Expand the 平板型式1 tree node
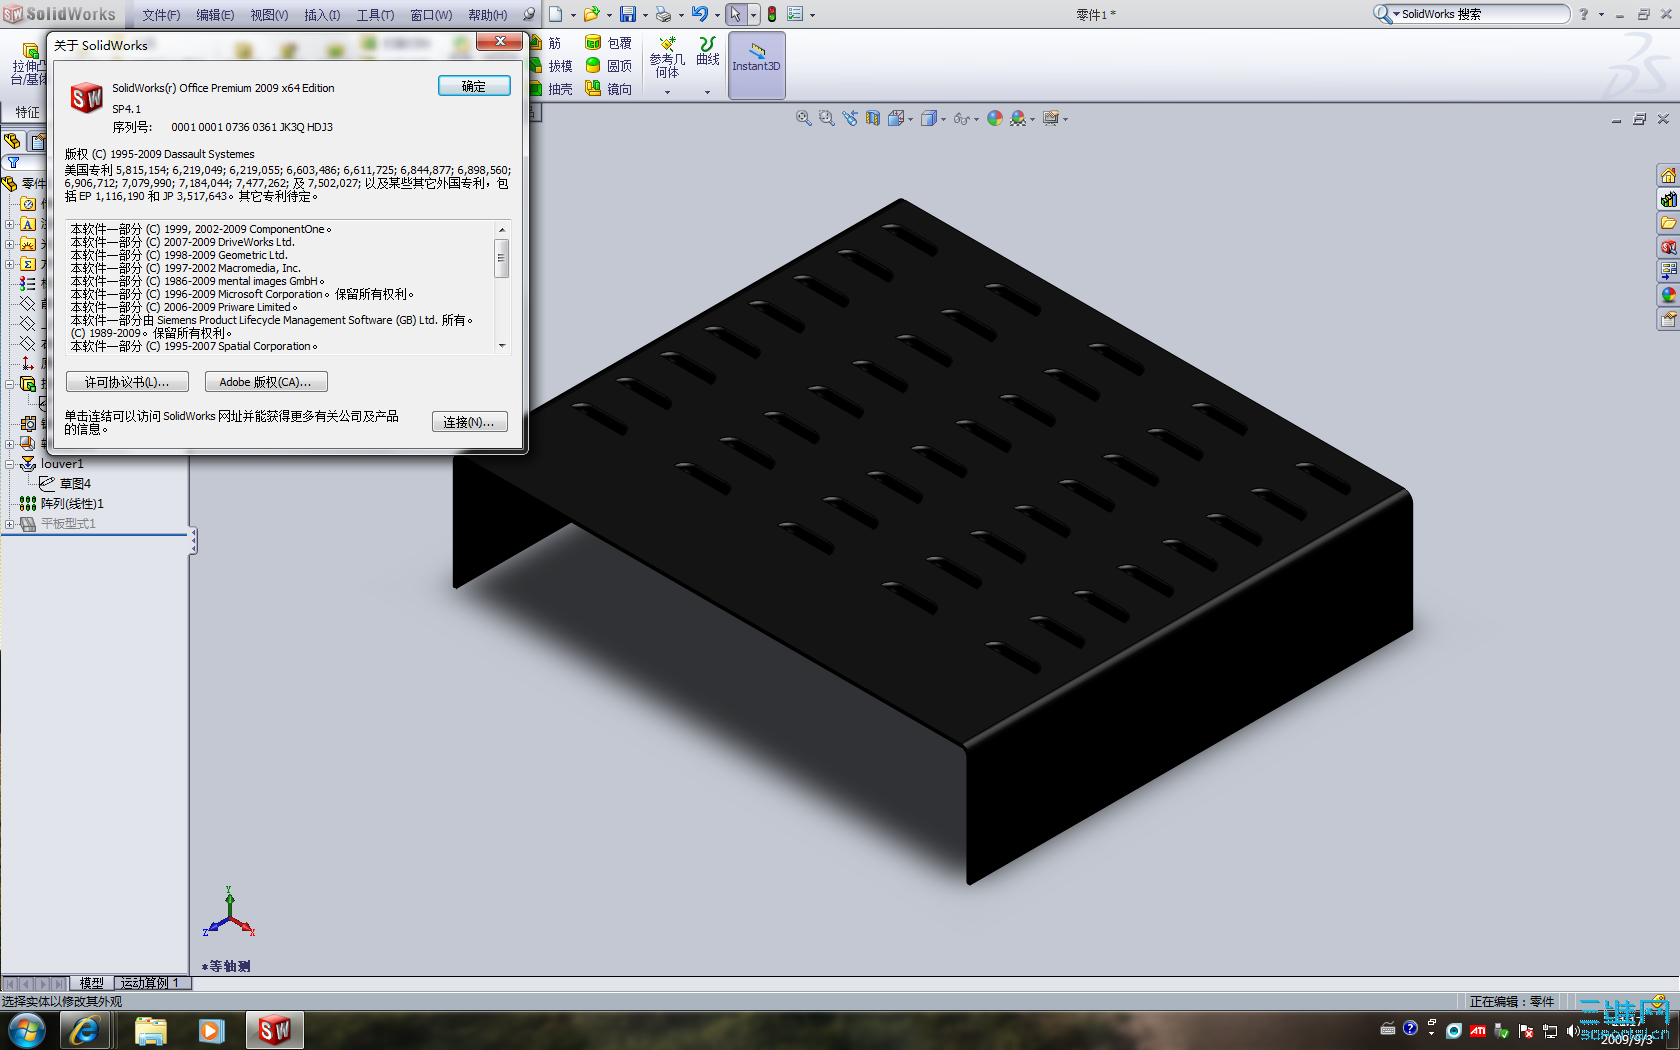Image resolution: width=1680 pixels, height=1050 pixels. (x=9, y=524)
